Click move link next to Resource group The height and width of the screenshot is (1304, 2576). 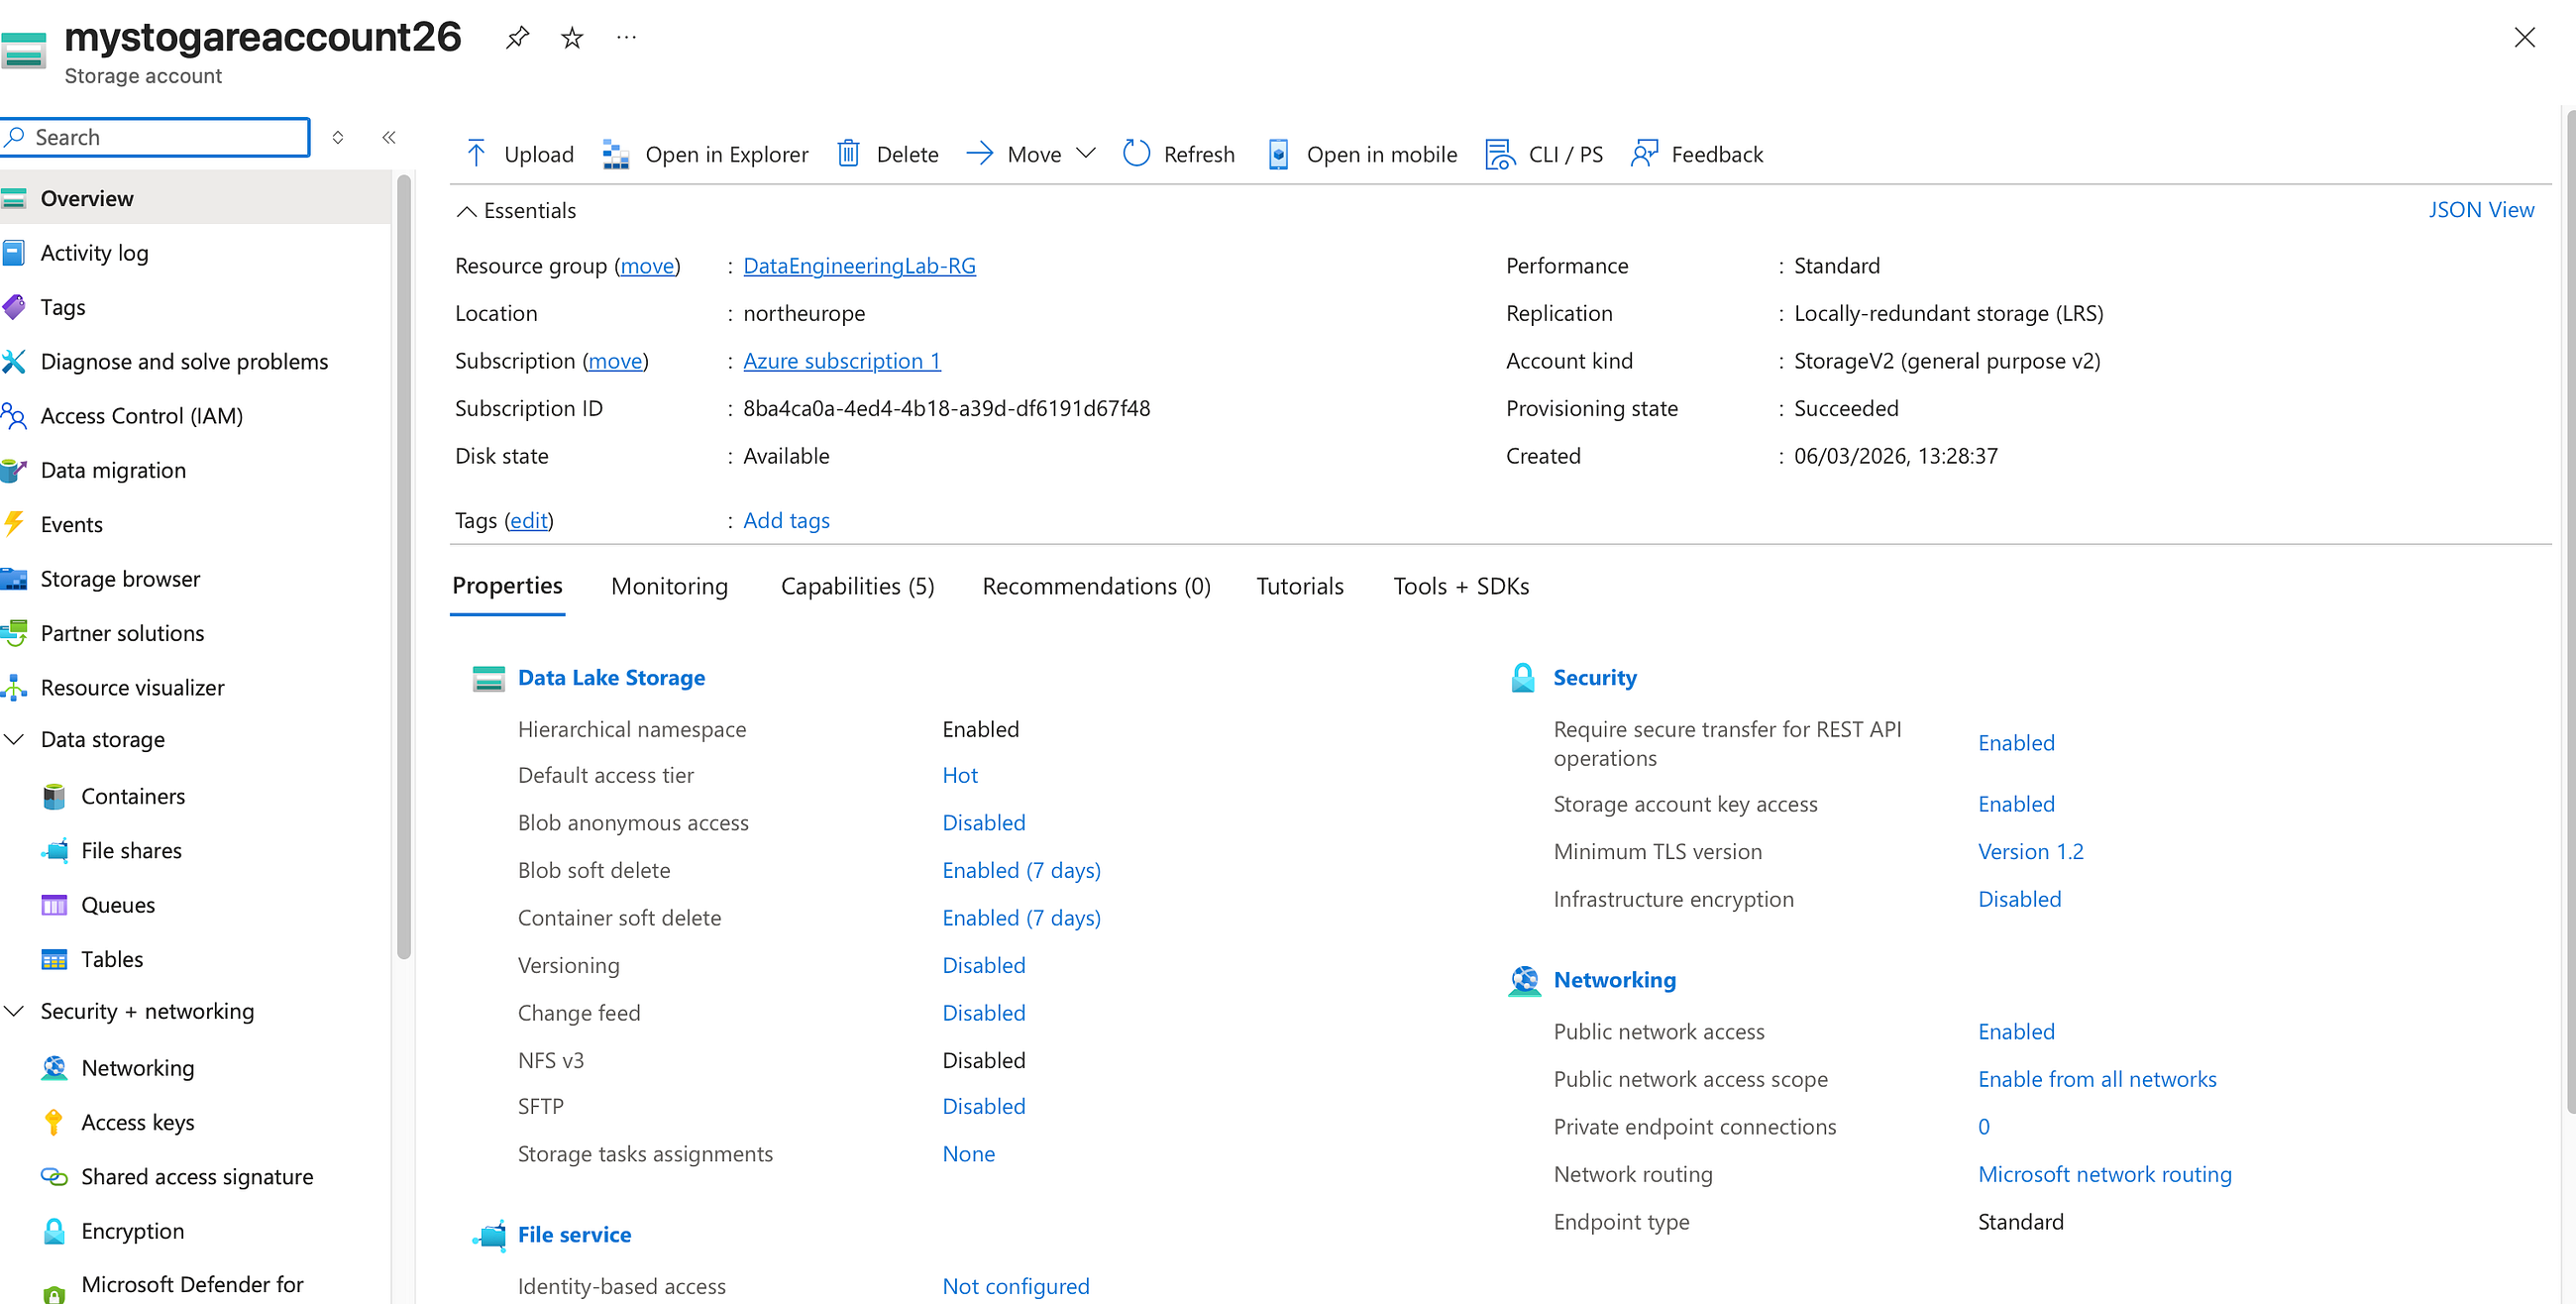click(647, 266)
